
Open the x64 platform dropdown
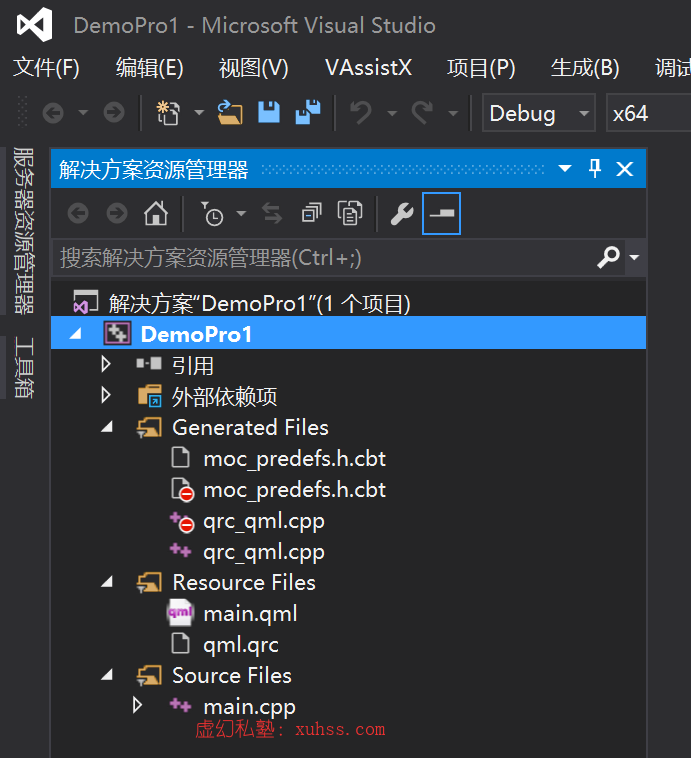[648, 113]
